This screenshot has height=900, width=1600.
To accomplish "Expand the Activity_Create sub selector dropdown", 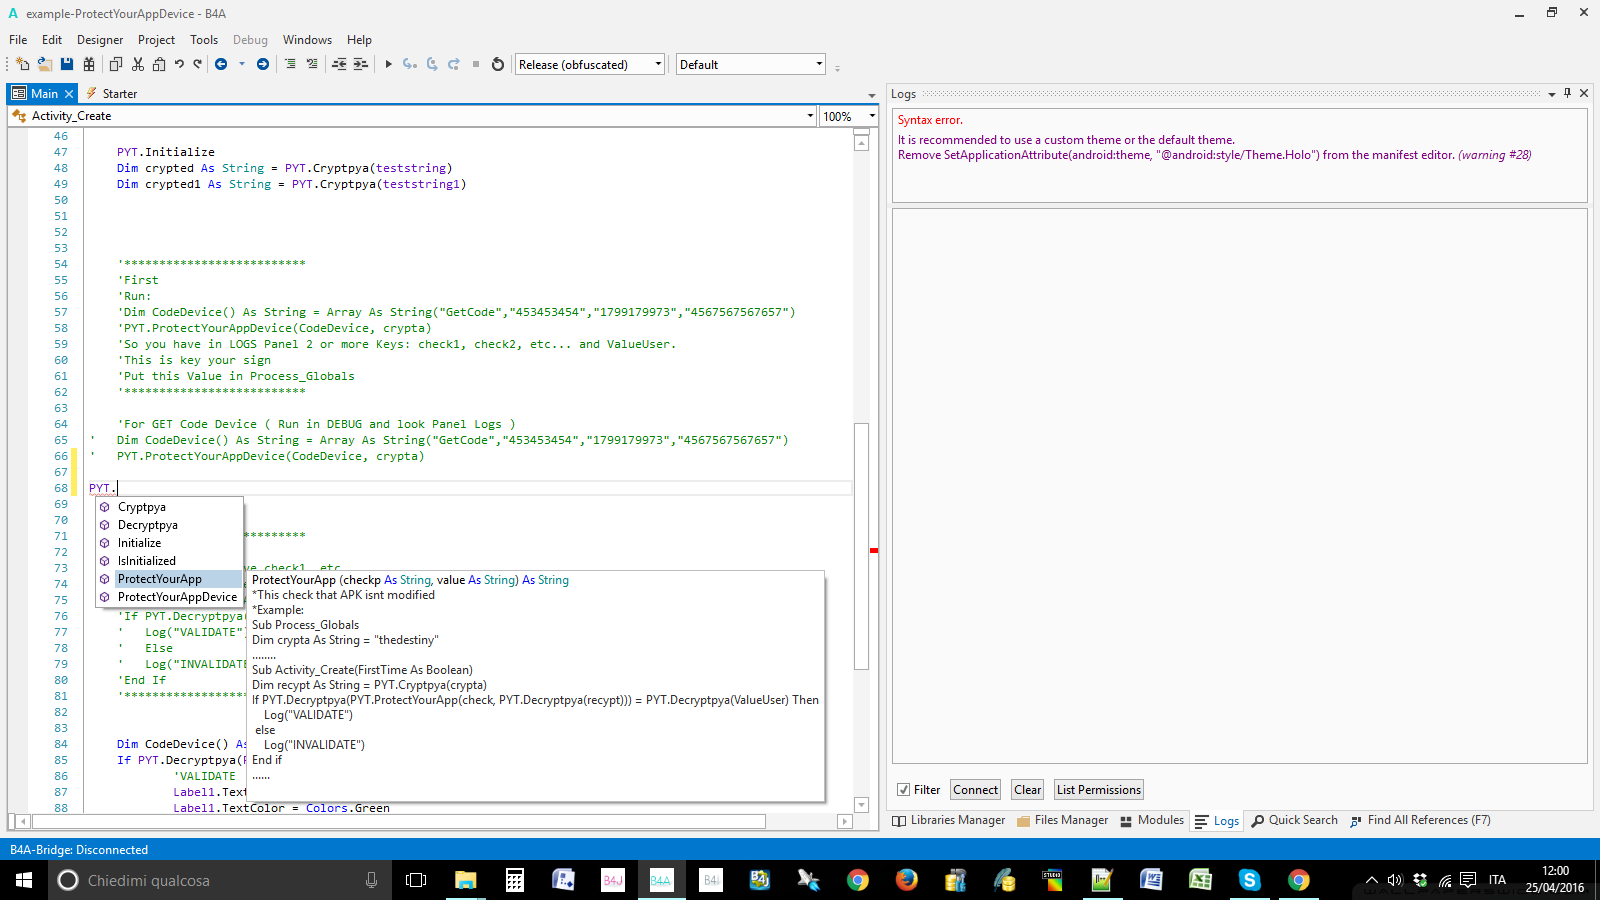I will [x=810, y=116].
